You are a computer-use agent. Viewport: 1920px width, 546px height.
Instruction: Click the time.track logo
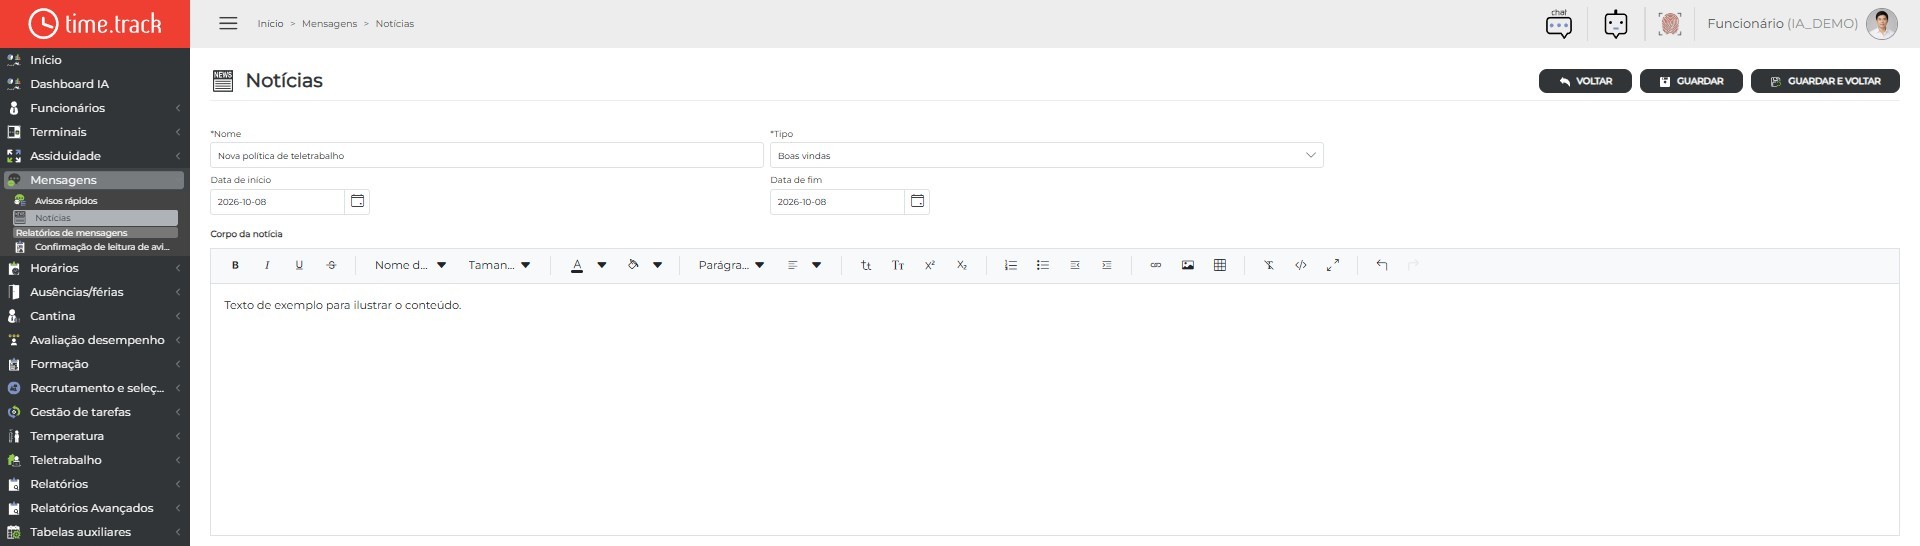pos(95,24)
